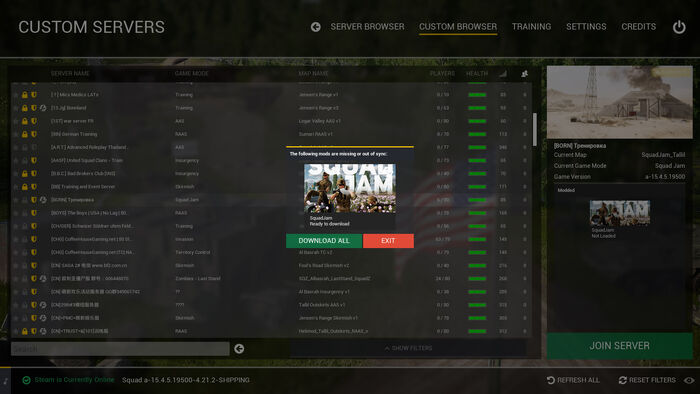Click the lock icon on Mira Medics row
Screen dimensions: 700x394
tap(25, 95)
